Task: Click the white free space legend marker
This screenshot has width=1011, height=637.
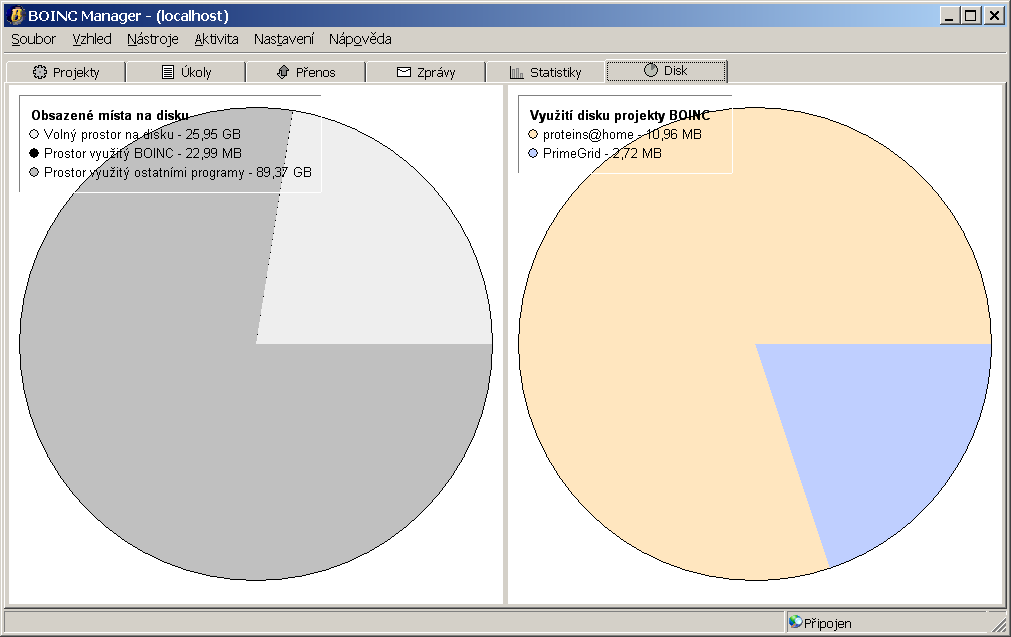Action: click(x=34, y=134)
